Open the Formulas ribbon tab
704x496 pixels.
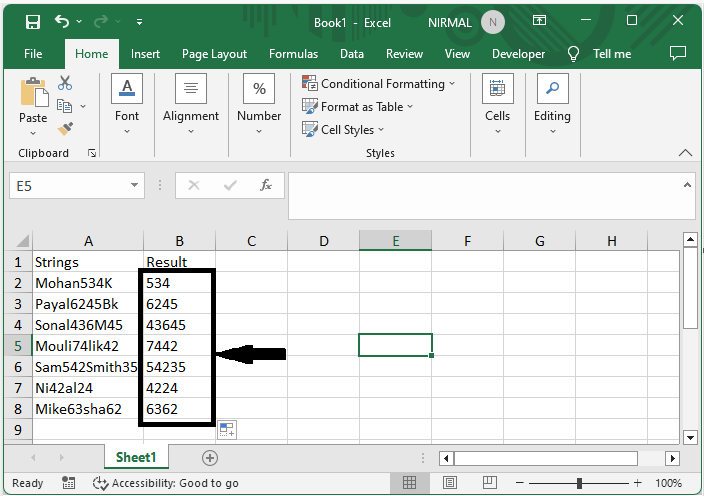tap(293, 54)
